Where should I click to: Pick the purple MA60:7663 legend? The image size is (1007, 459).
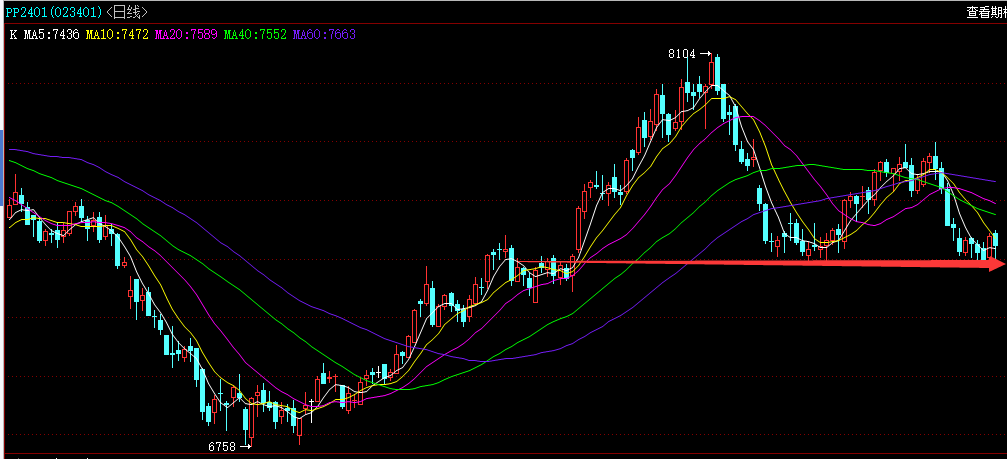323,34
